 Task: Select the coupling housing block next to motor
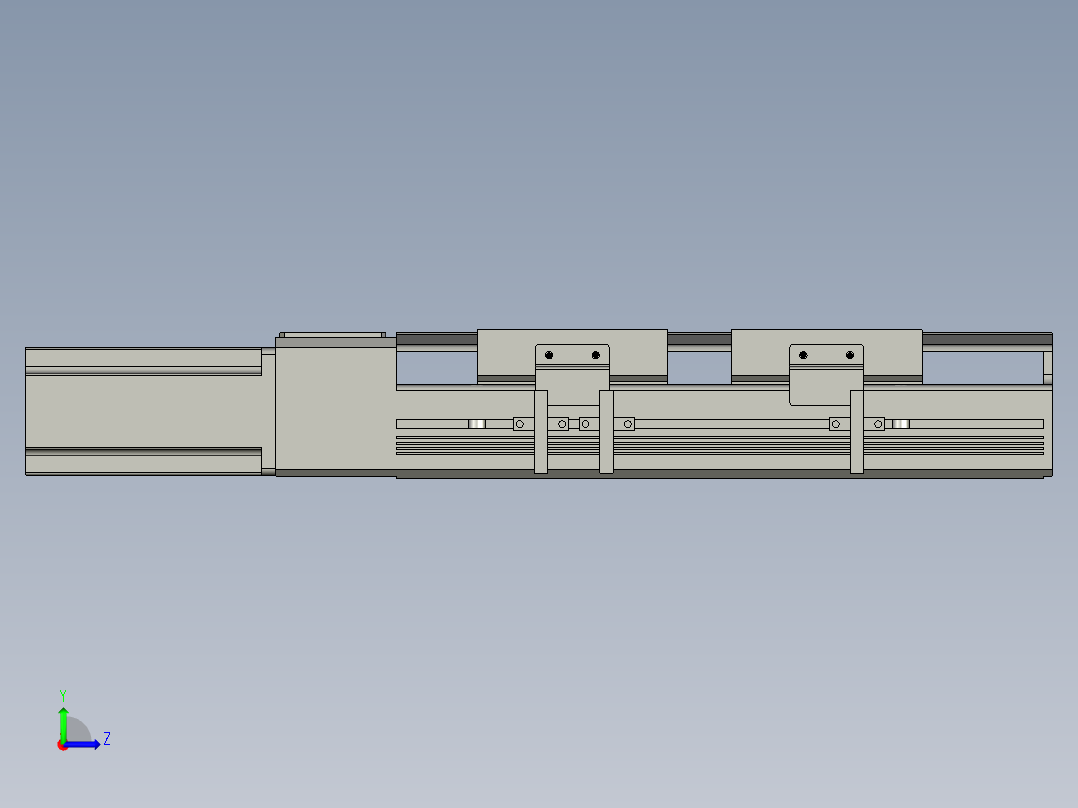[335, 411]
